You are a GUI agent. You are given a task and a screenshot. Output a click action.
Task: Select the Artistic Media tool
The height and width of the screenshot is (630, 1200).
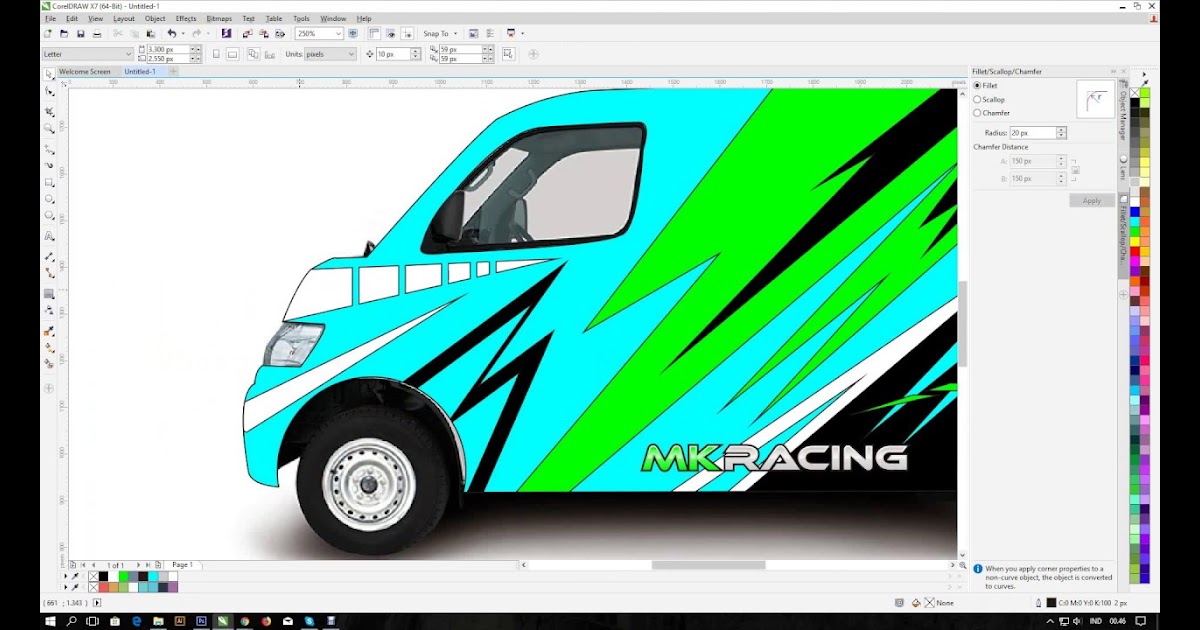[49, 165]
